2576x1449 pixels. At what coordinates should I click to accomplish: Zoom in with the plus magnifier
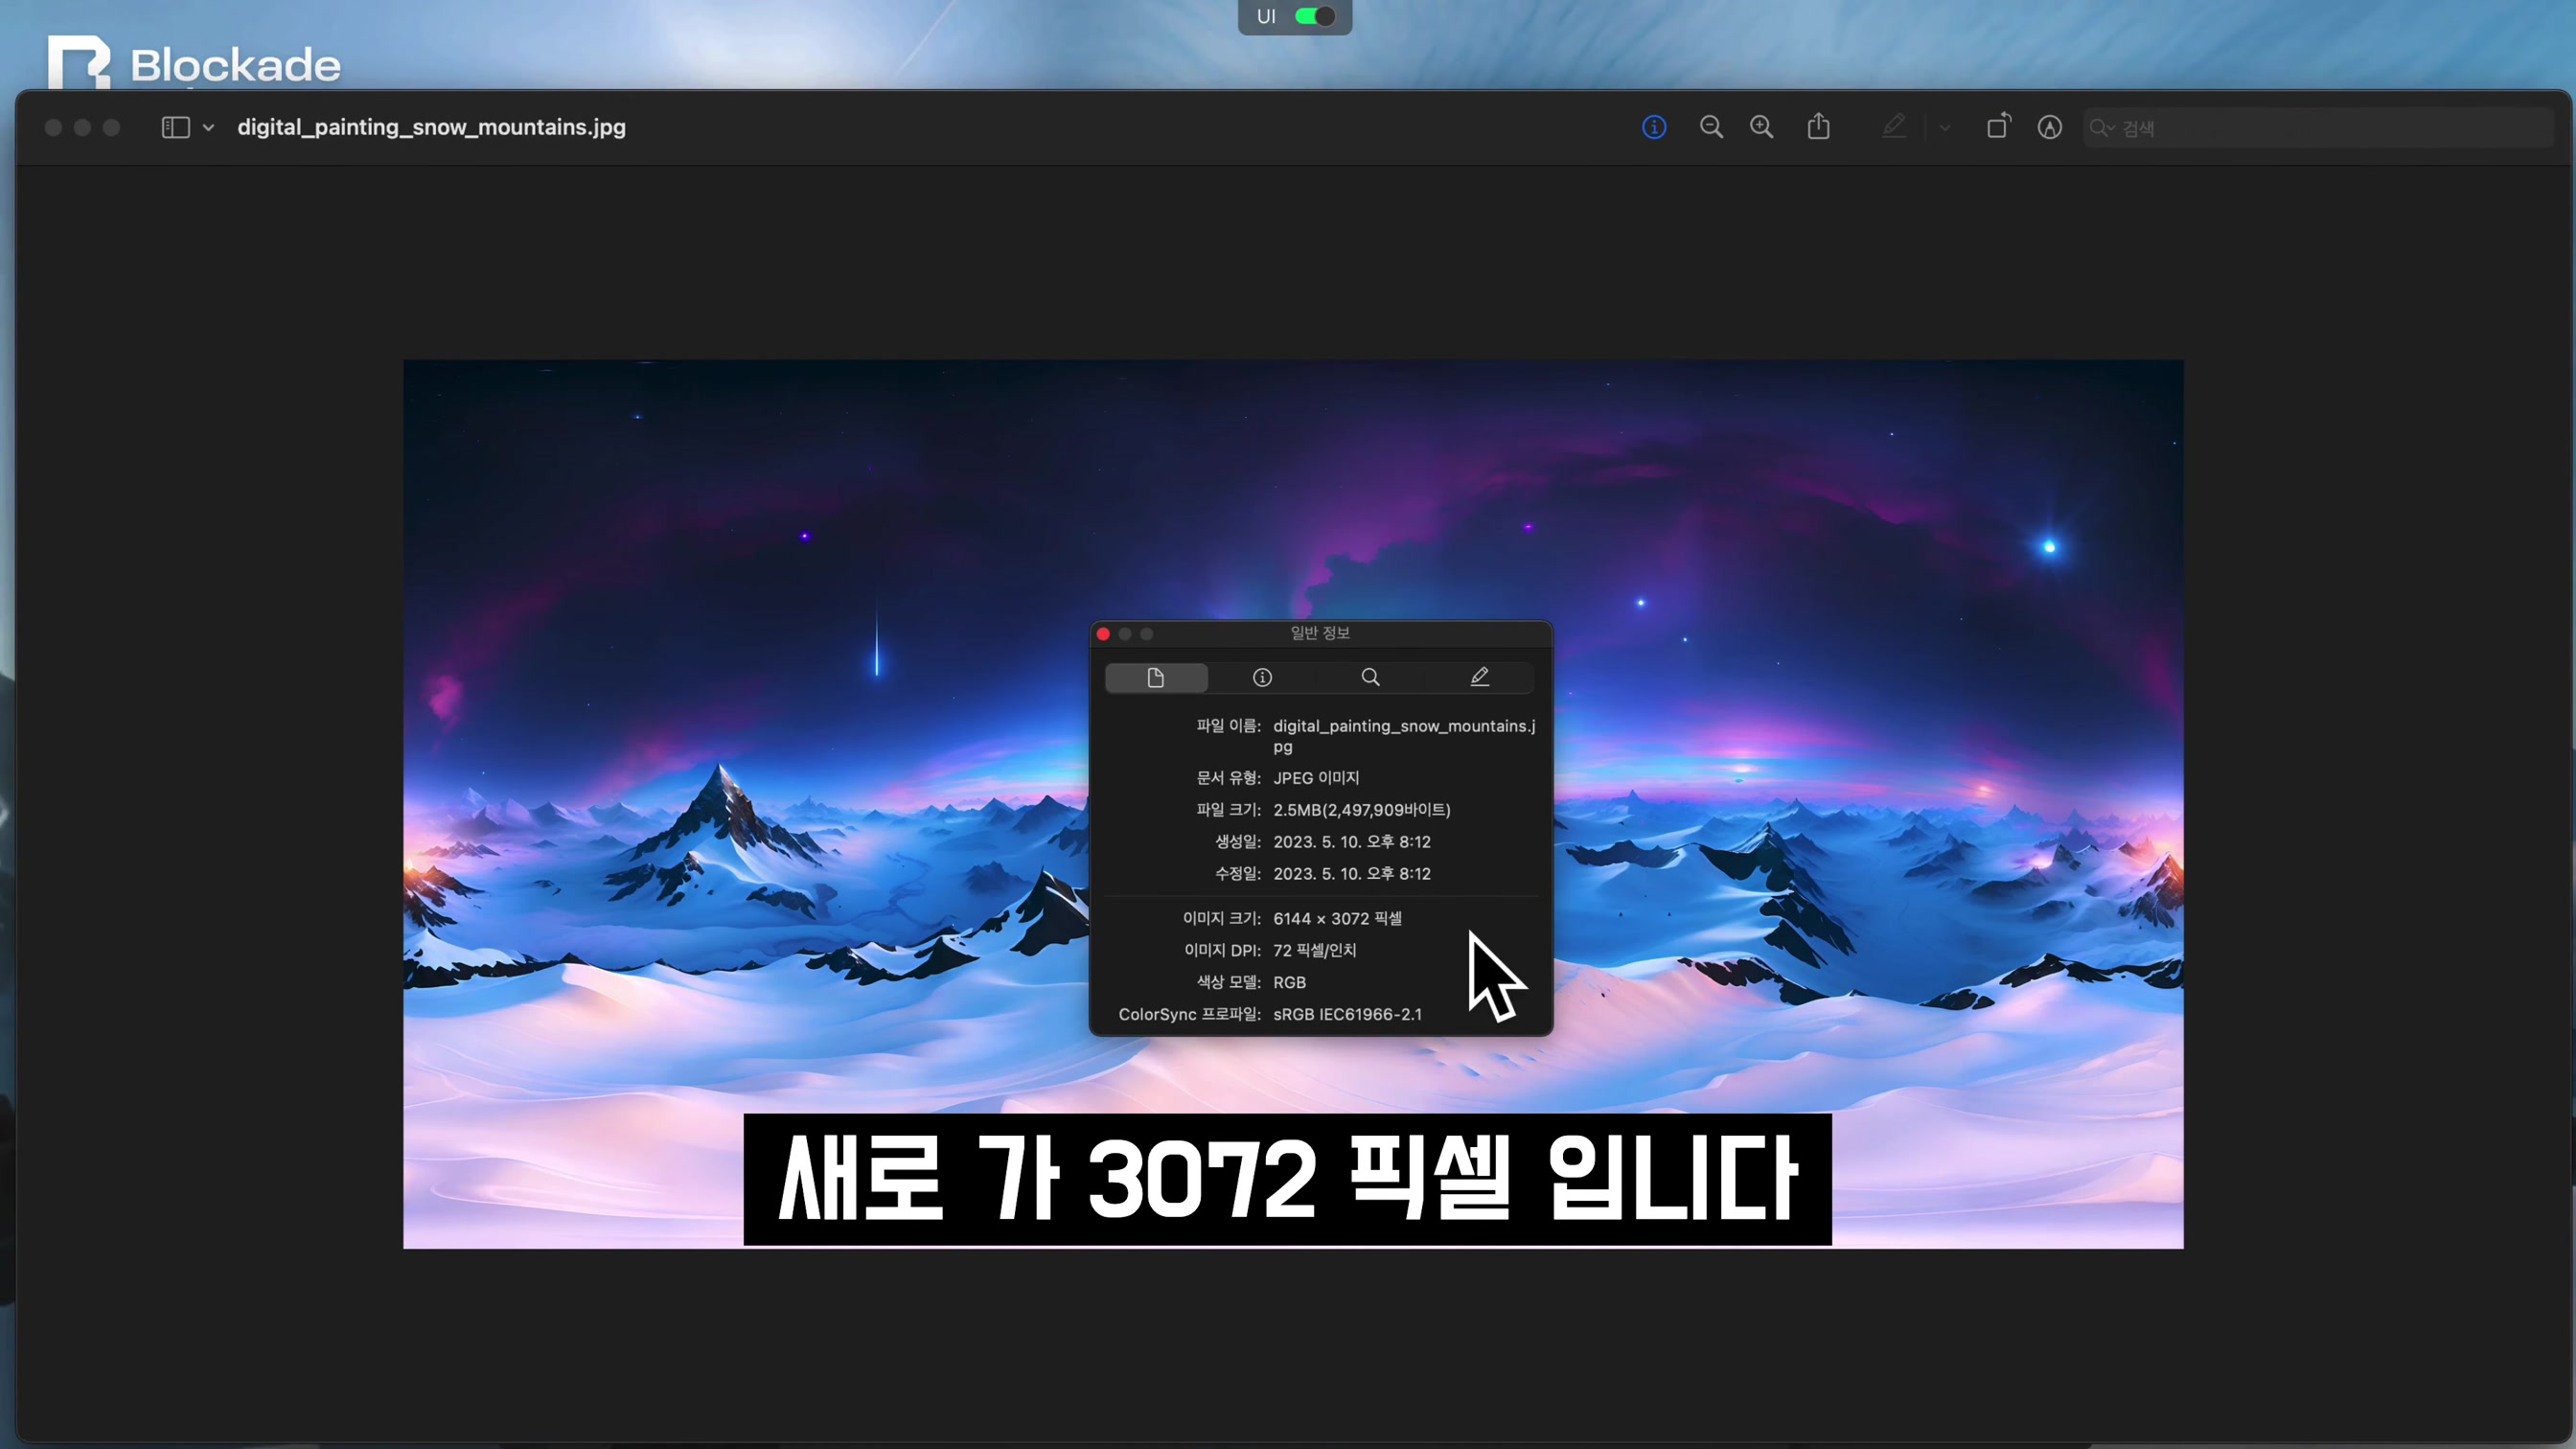tap(1761, 127)
